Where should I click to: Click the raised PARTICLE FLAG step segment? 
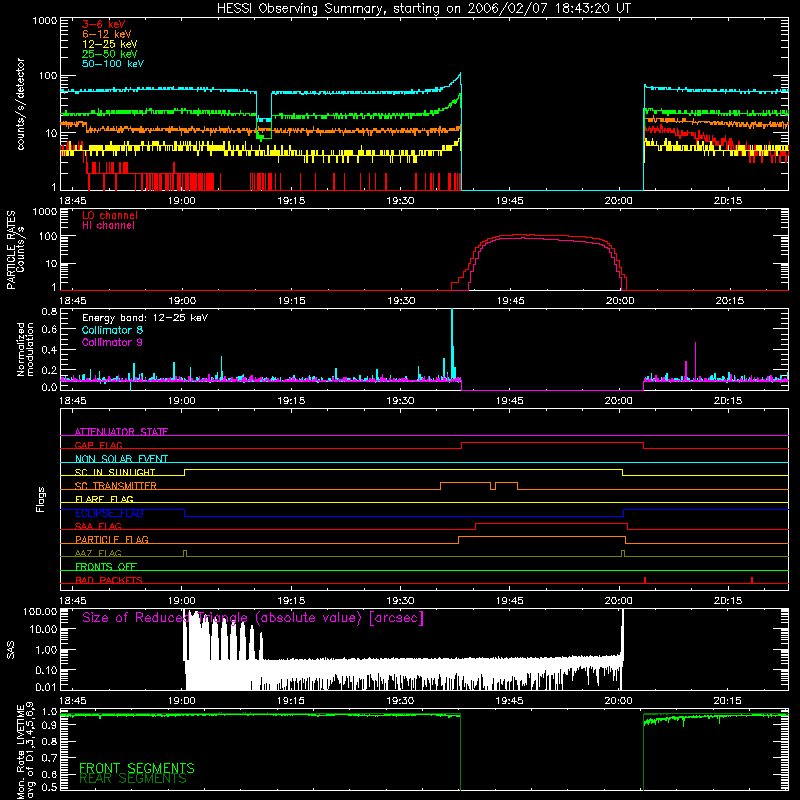pos(542,537)
